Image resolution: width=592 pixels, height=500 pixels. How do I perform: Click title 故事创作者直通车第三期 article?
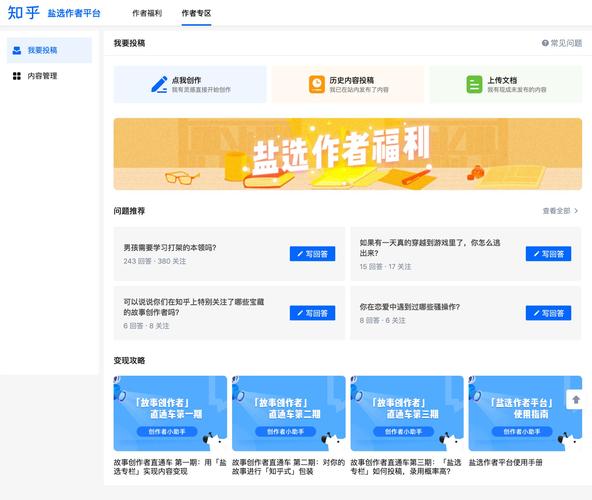coord(406,467)
